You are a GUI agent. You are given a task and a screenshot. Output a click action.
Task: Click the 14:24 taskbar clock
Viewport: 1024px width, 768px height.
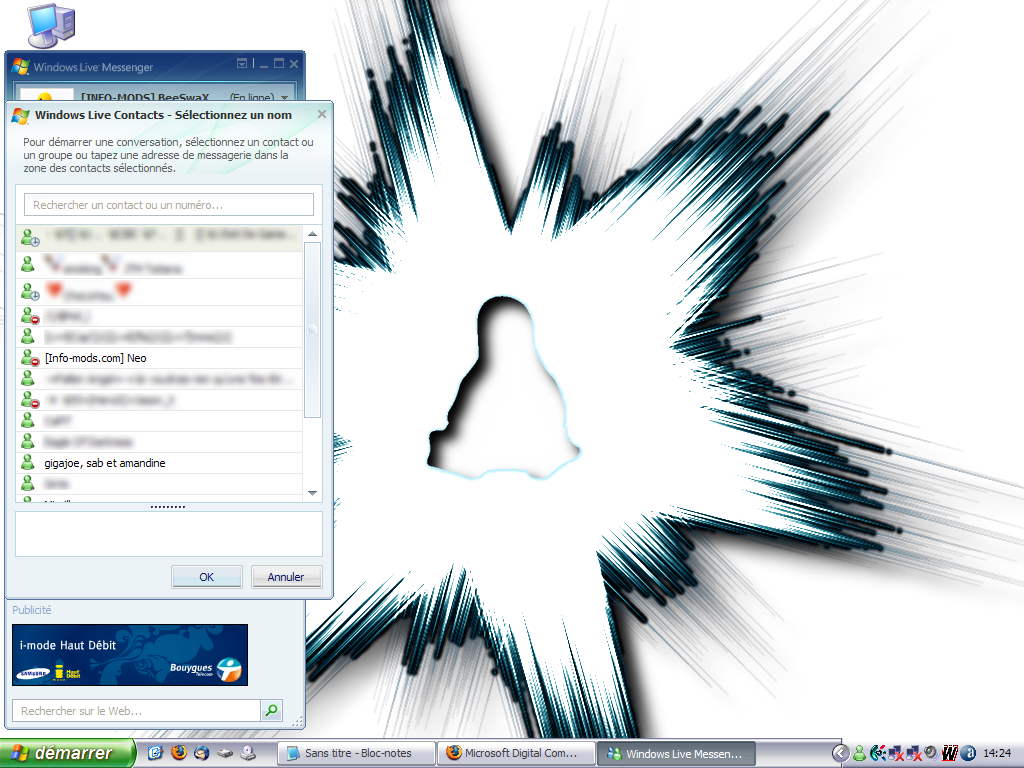pyautogui.click(x=997, y=754)
